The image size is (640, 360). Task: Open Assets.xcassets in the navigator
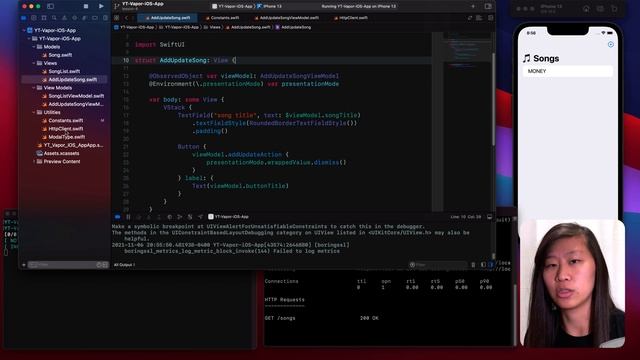click(x=61, y=153)
